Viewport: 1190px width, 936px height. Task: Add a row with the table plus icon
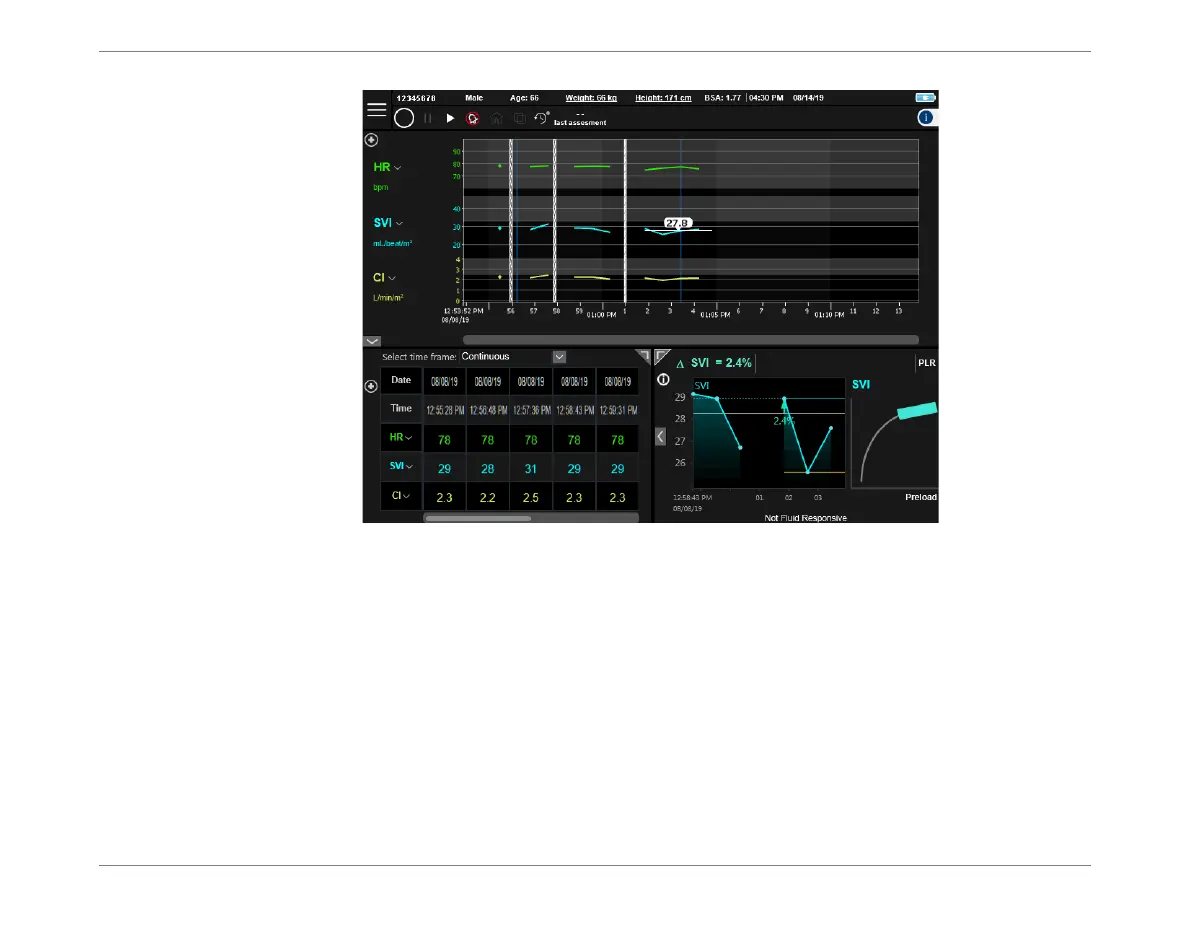click(371, 386)
